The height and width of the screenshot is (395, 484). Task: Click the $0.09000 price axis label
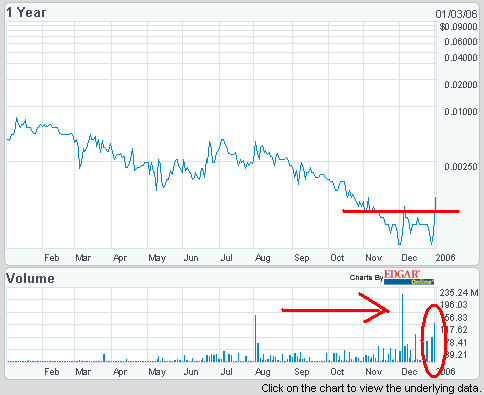(x=458, y=27)
